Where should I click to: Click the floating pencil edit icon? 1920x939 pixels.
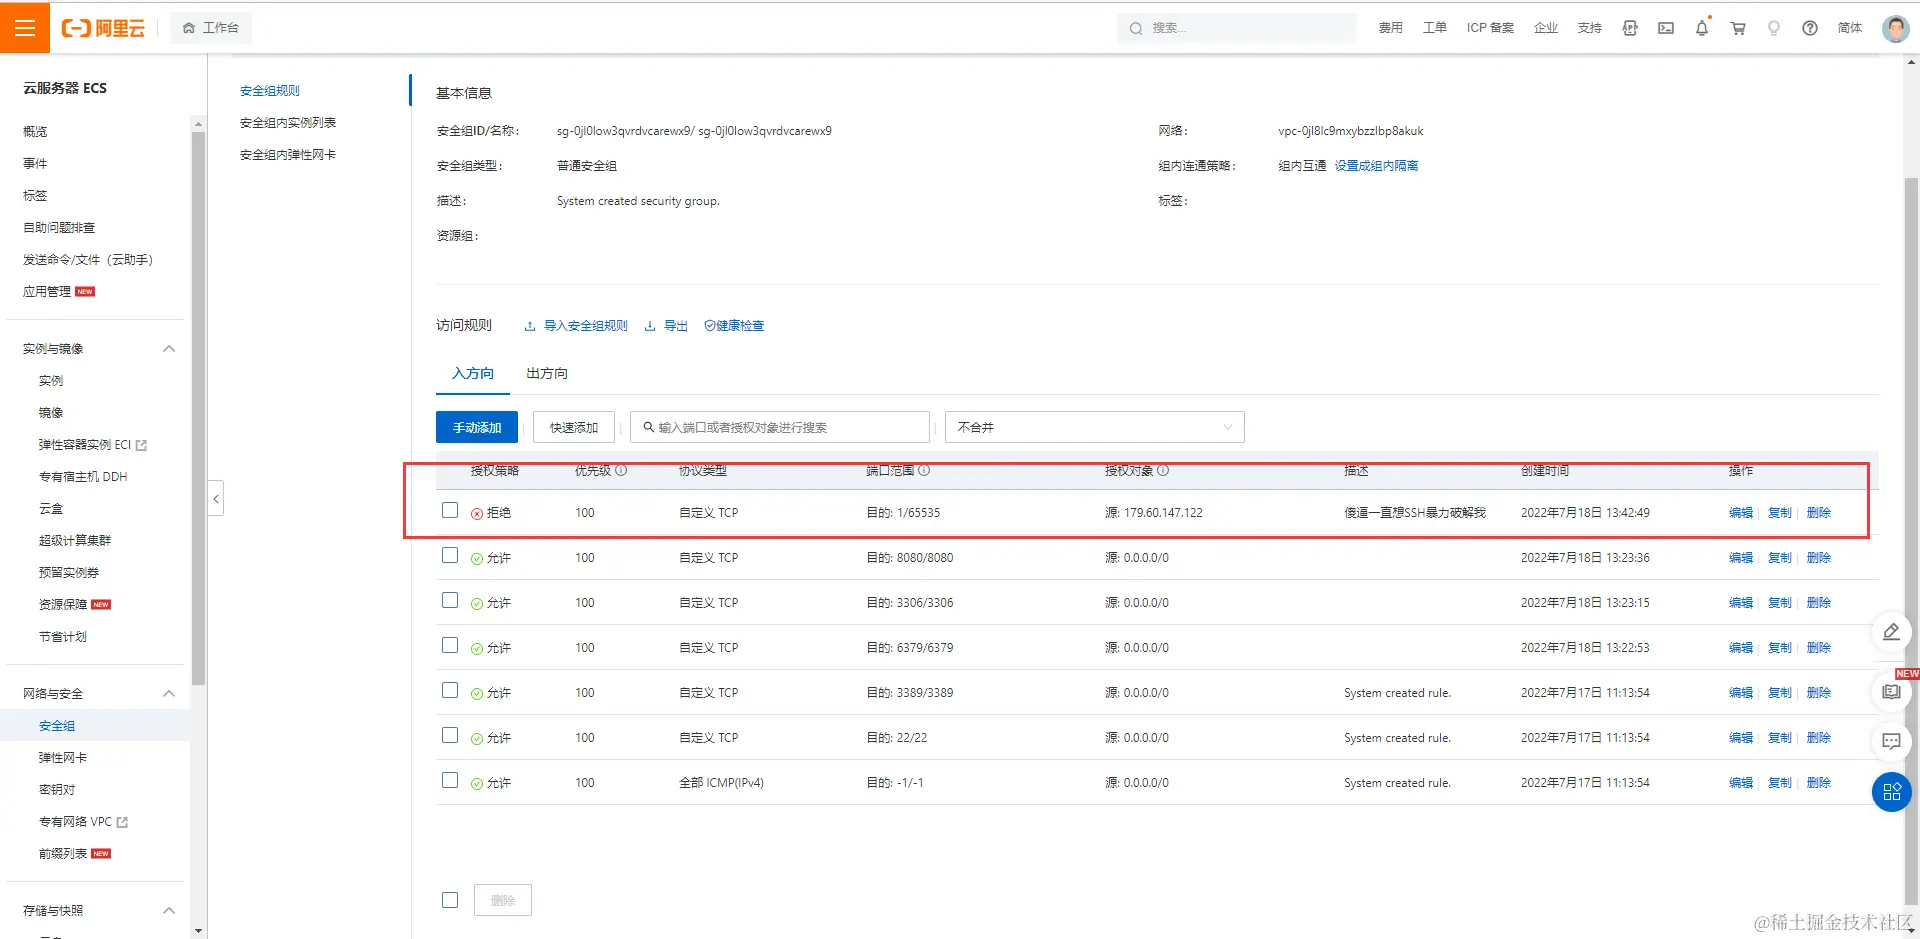[x=1891, y=632]
